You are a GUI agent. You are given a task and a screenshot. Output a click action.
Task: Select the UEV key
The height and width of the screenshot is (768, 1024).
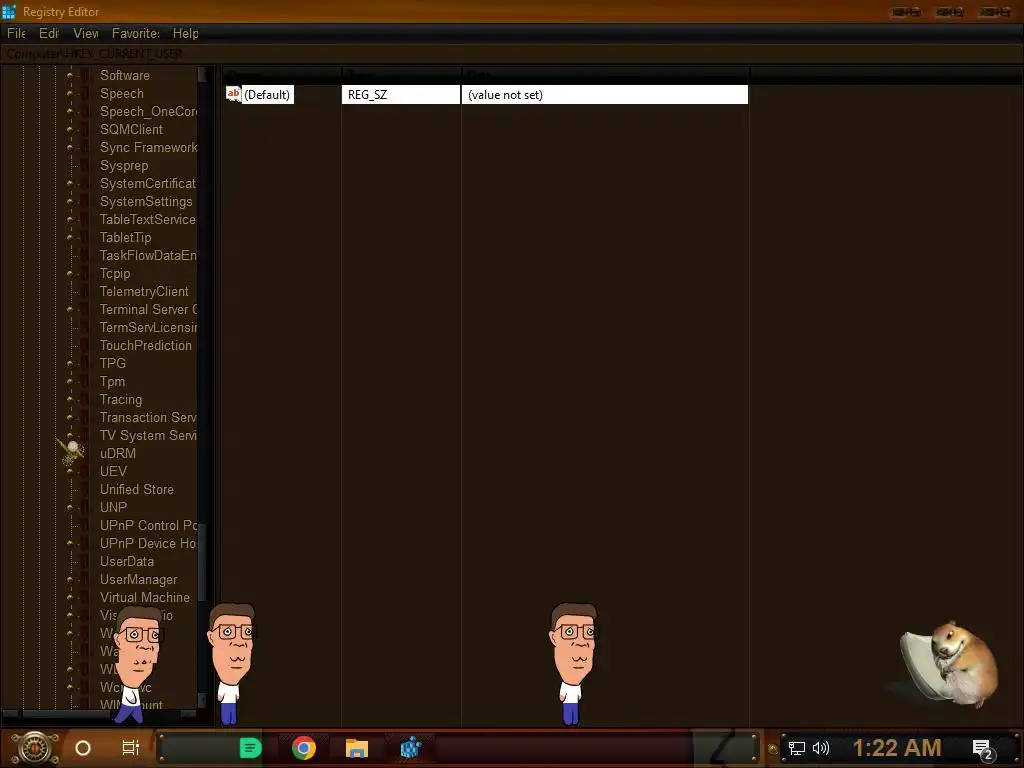(114, 472)
